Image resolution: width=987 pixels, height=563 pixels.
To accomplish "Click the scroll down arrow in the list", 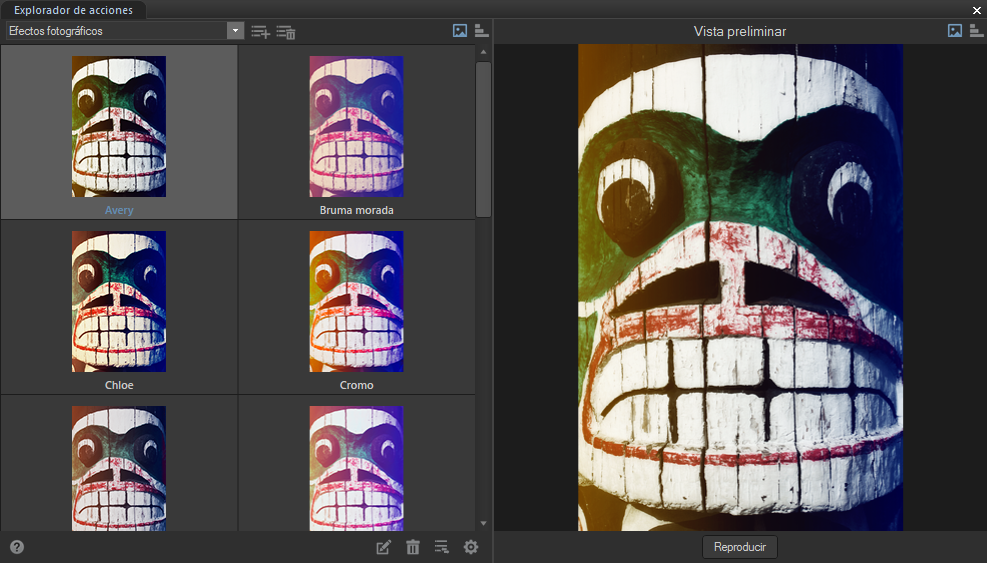I will 484,523.
